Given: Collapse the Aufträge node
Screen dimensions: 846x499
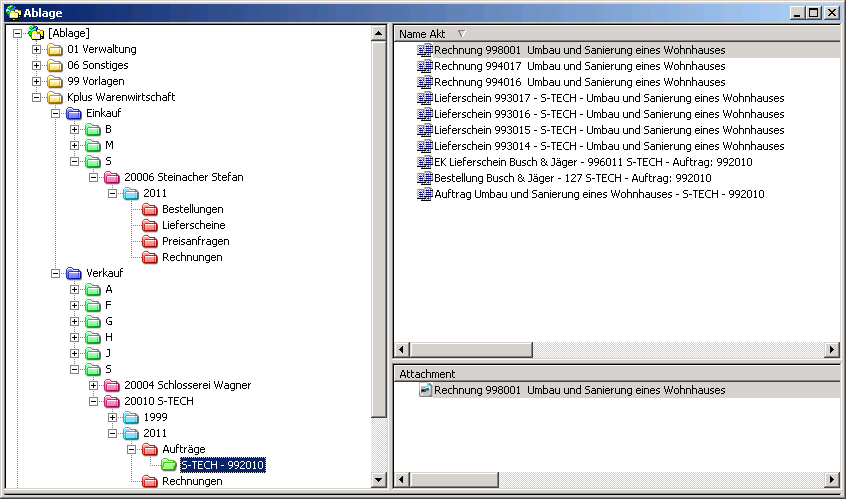Looking at the screenshot, I should pyautogui.click(x=131, y=449).
